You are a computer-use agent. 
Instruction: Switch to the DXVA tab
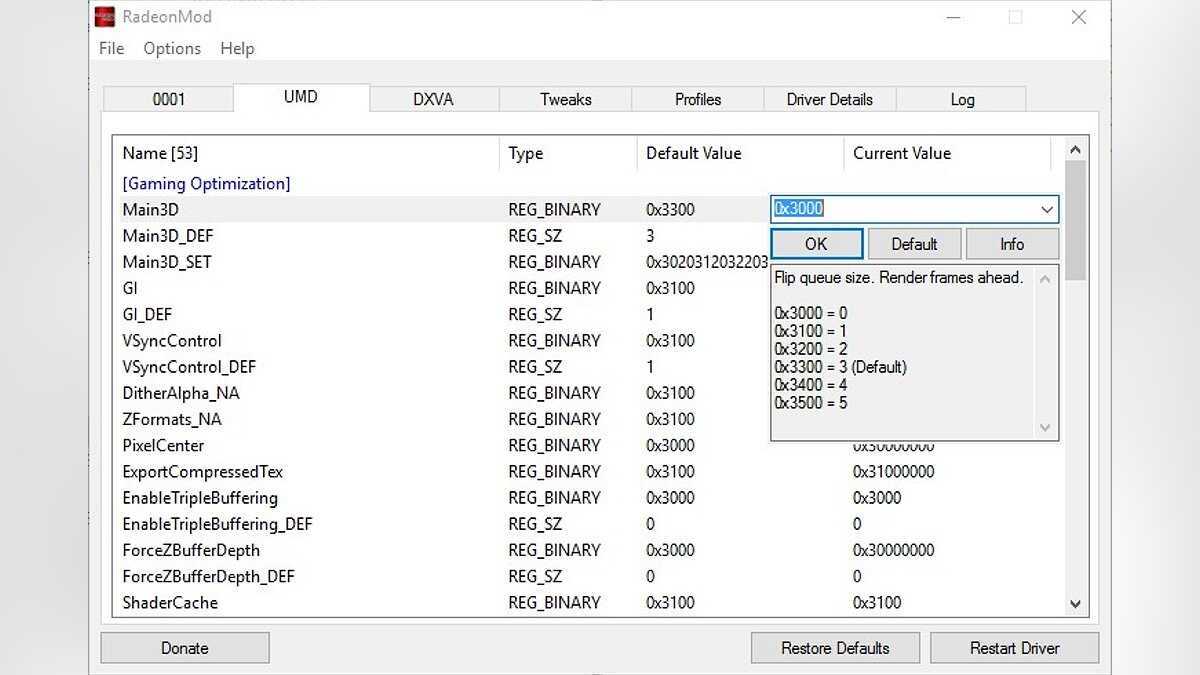[x=433, y=99]
